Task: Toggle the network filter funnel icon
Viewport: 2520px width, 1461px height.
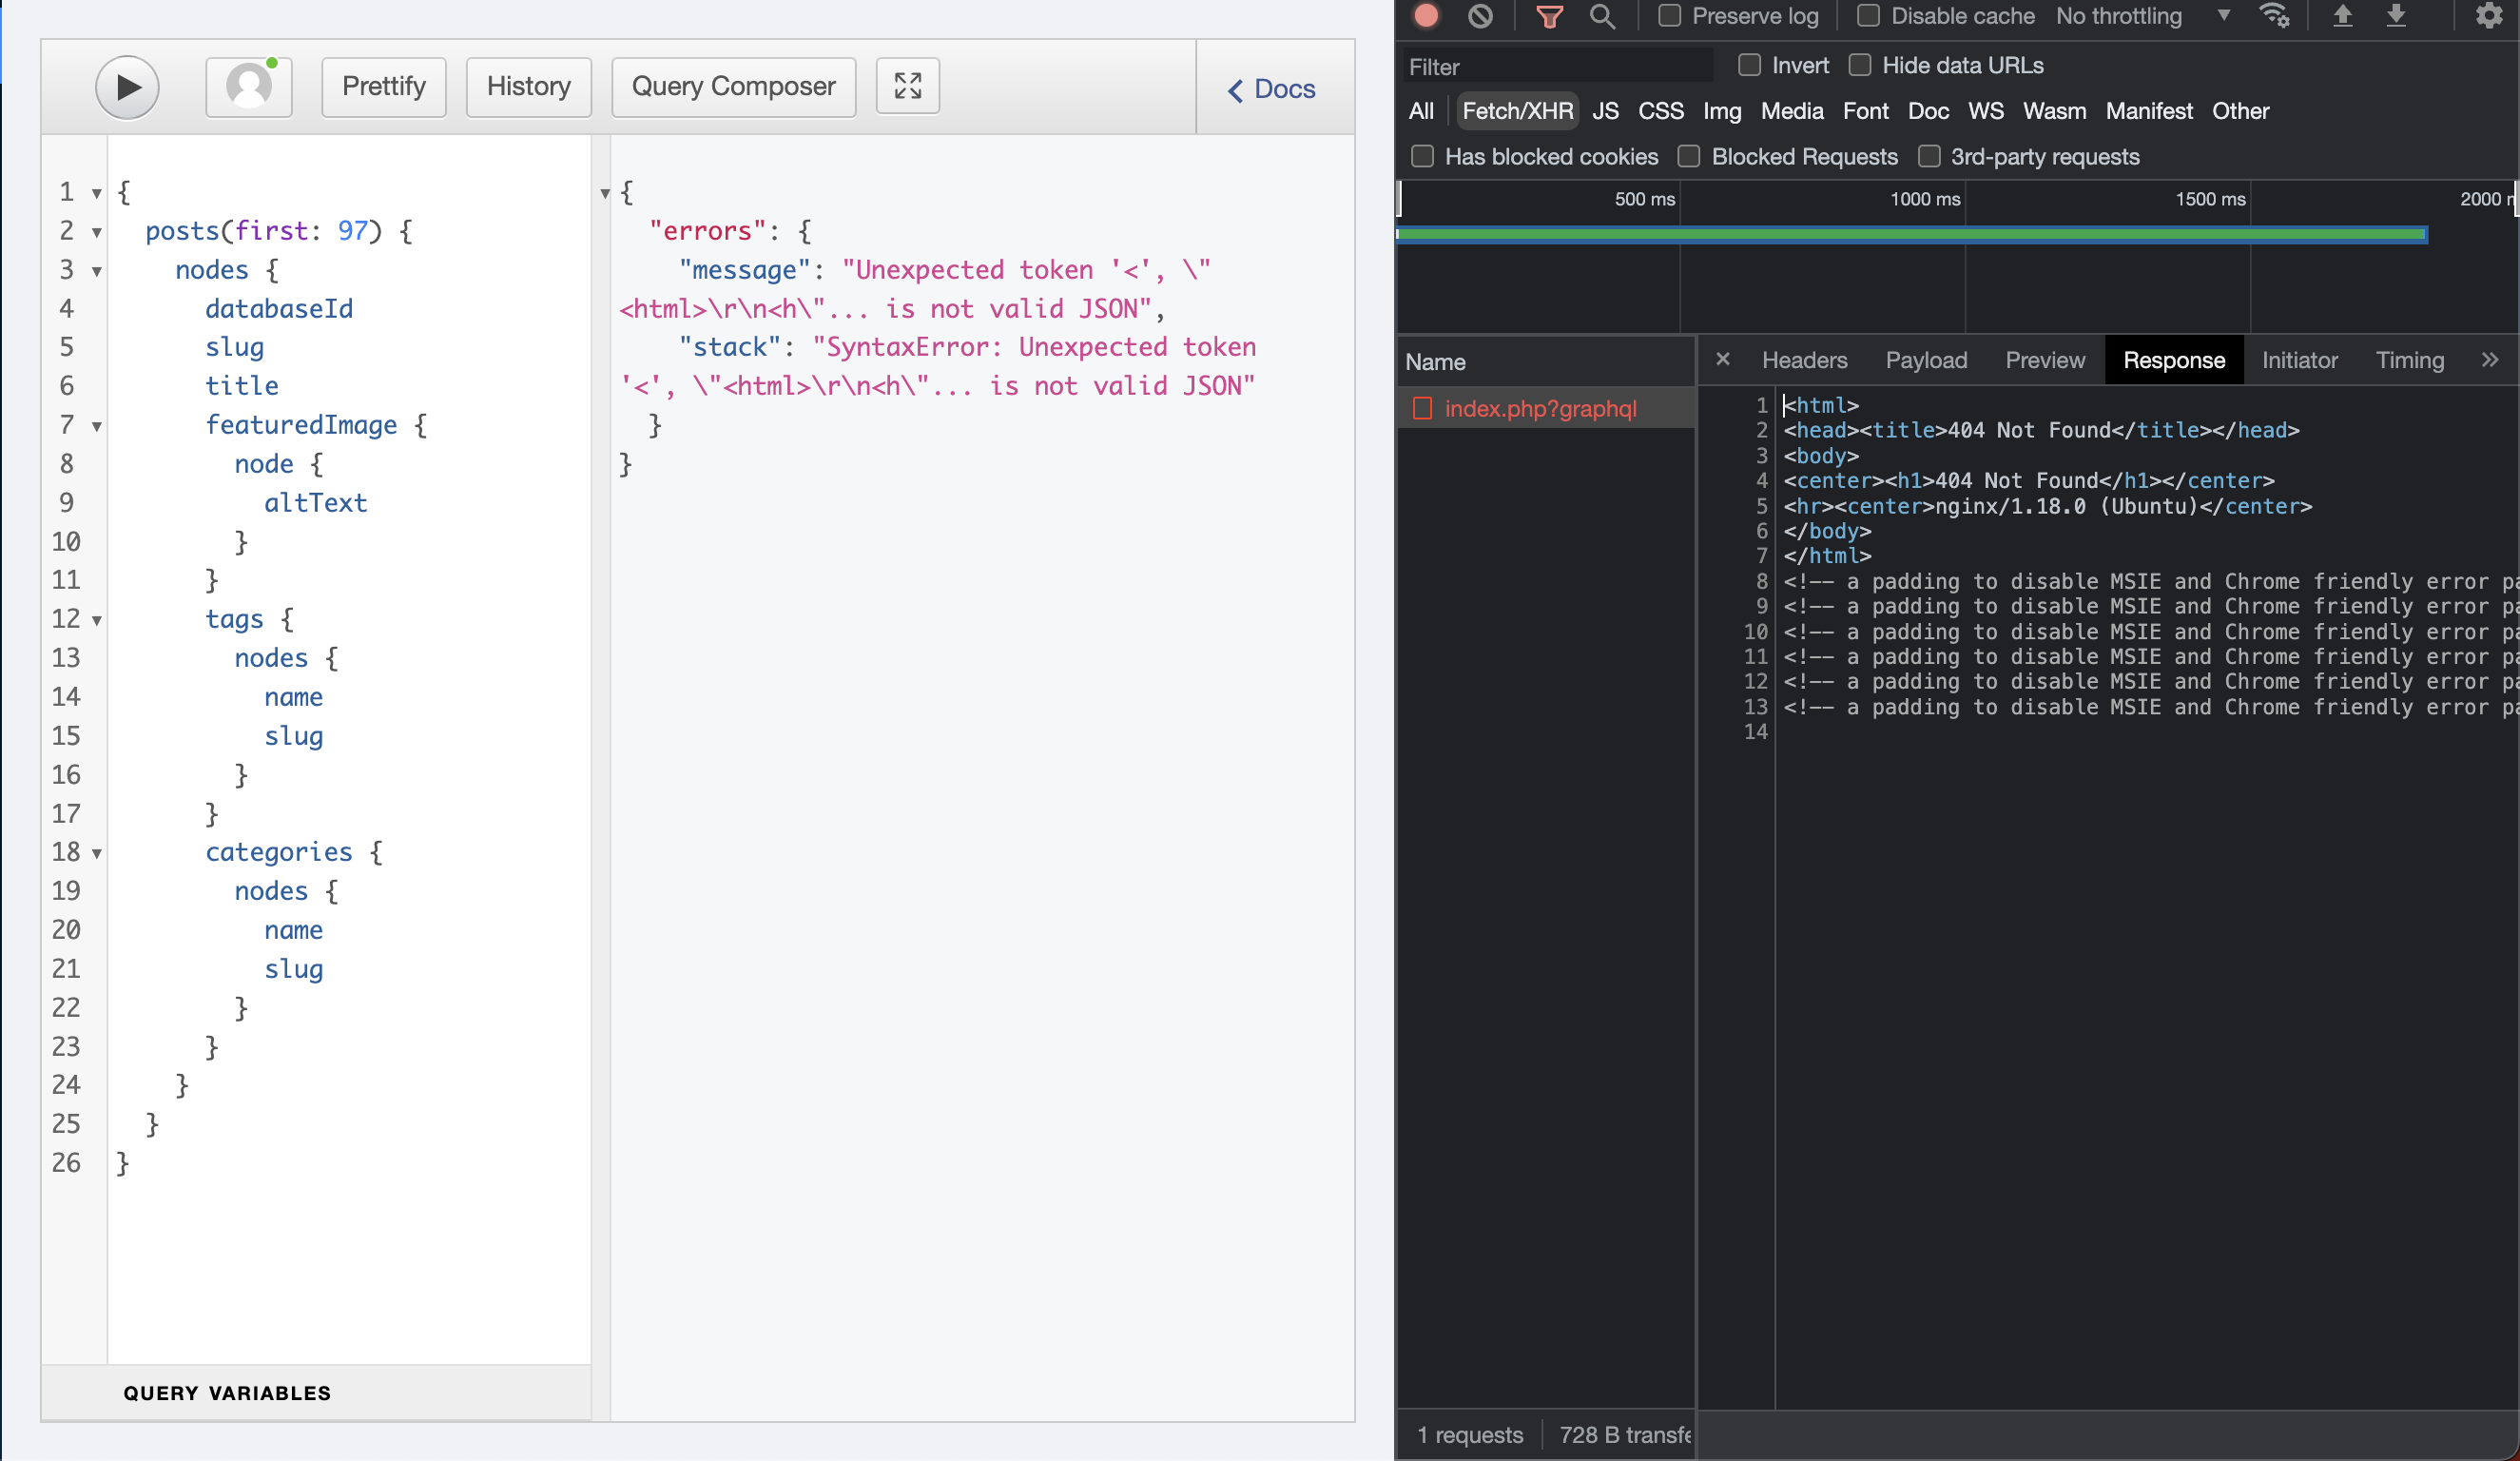Action: (1549, 16)
